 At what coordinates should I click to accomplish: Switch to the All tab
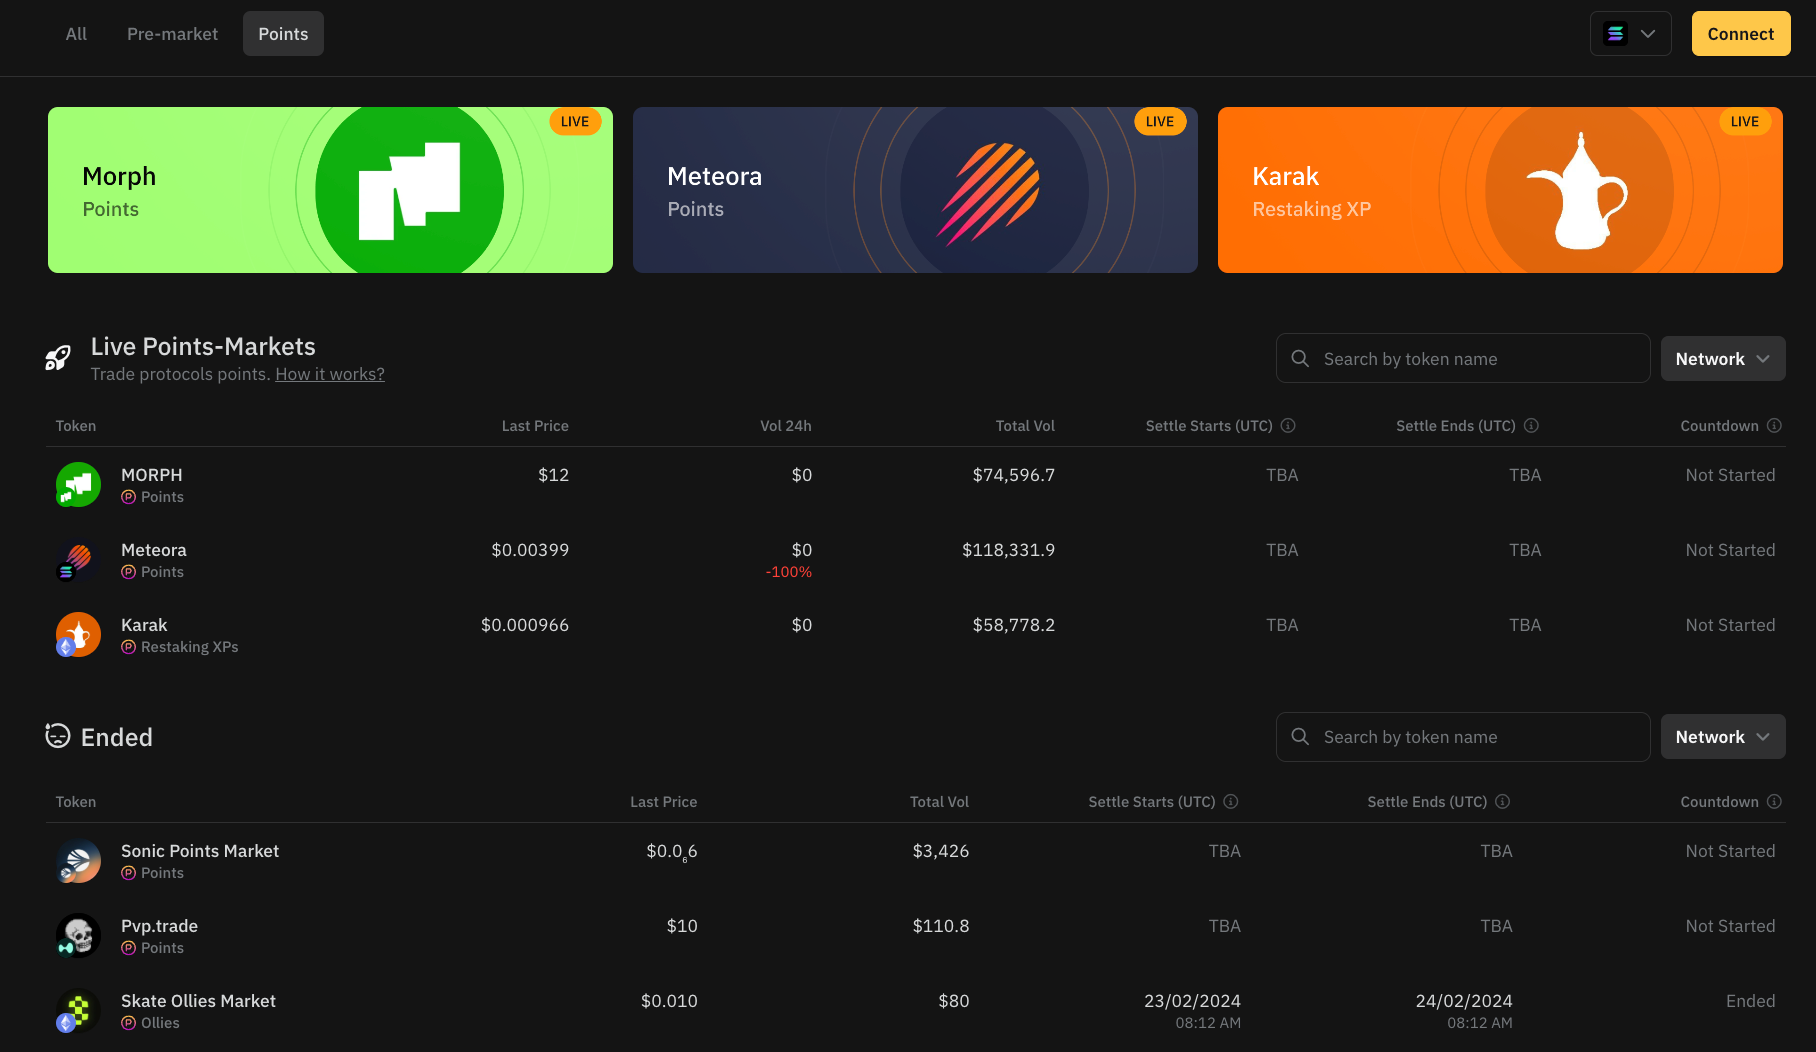(x=76, y=34)
